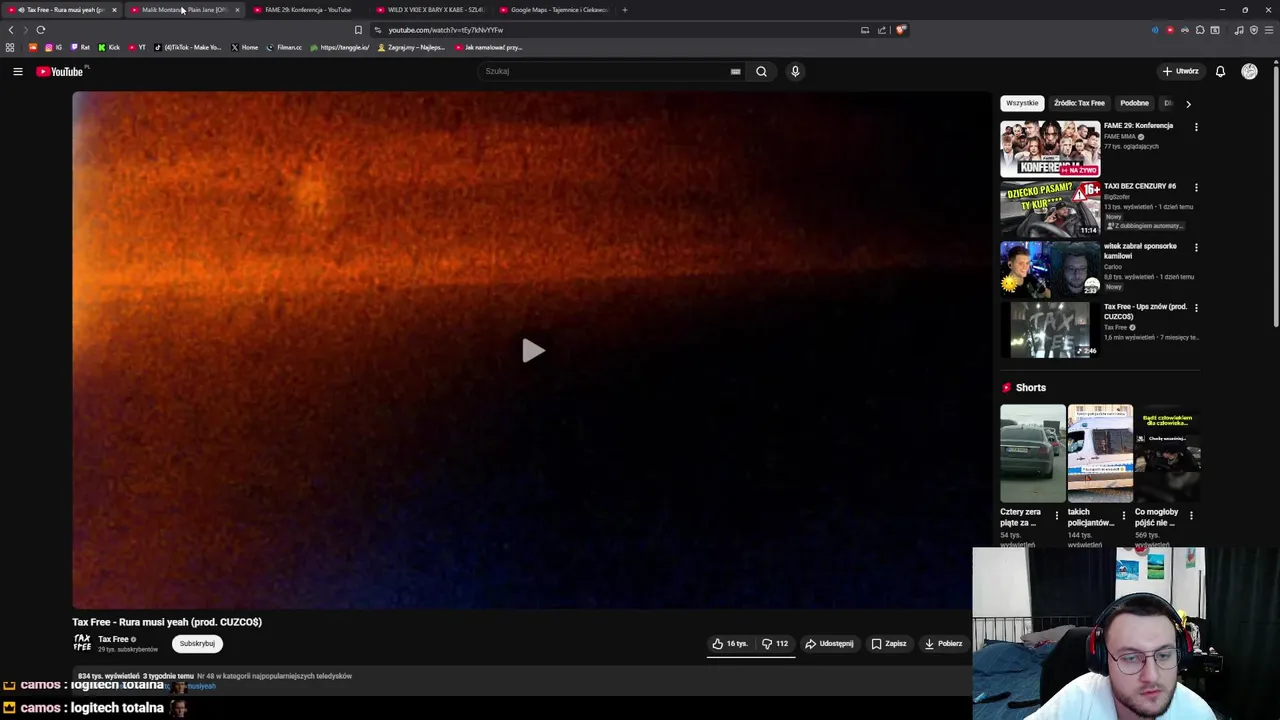Screen dimensions: 1280x720
Task: Open the Co mogłoby pójść nie Short
Action: (x=1167, y=453)
